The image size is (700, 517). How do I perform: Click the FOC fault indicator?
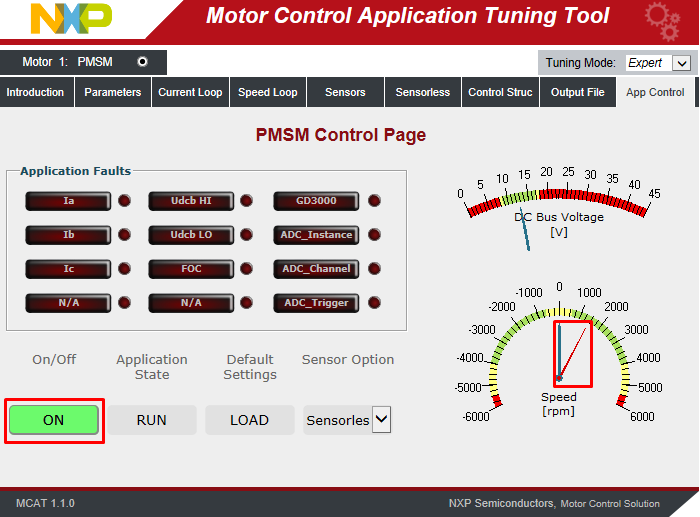191,269
